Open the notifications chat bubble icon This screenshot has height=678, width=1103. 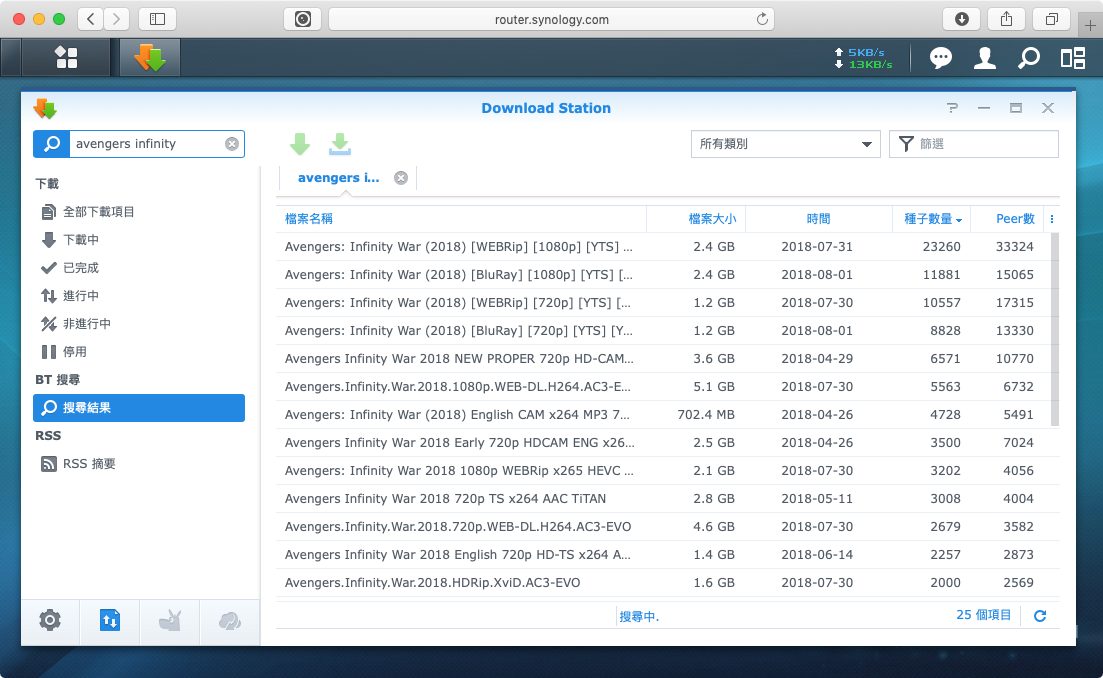point(941,58)
